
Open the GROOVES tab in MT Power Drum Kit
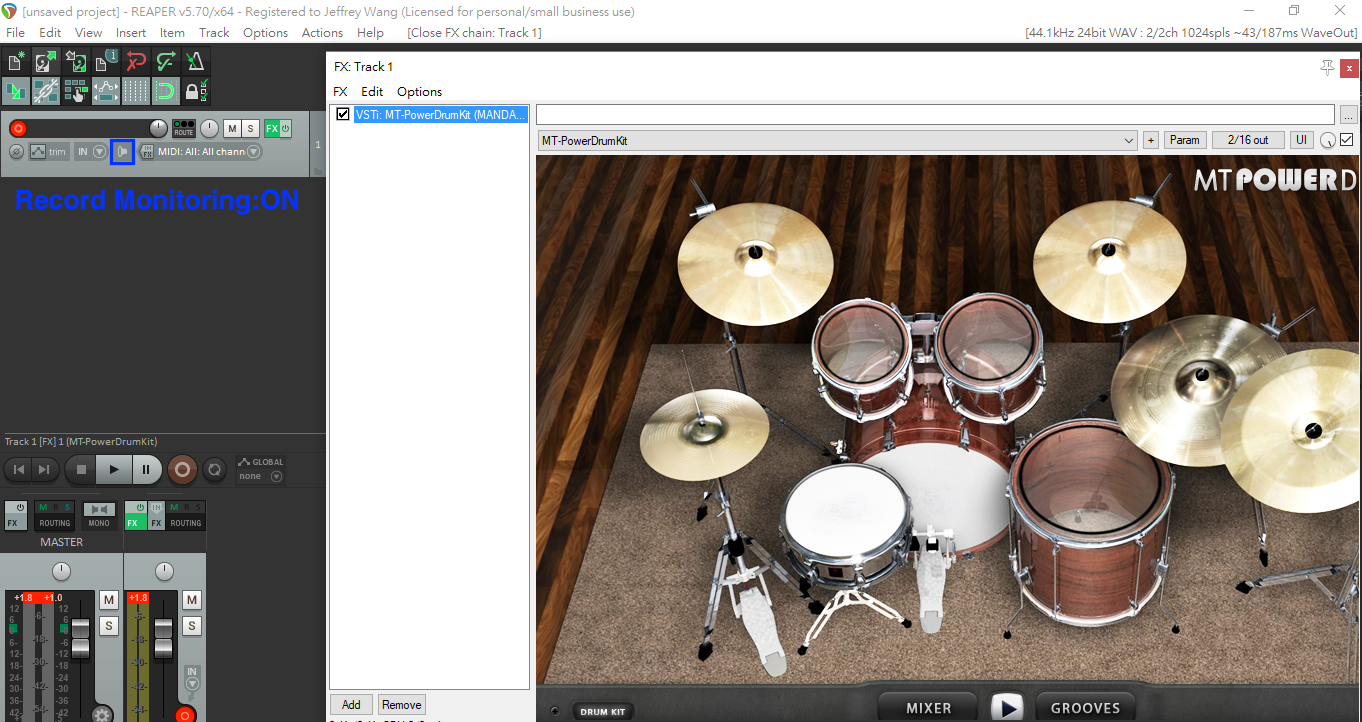tap(1085, 708)
